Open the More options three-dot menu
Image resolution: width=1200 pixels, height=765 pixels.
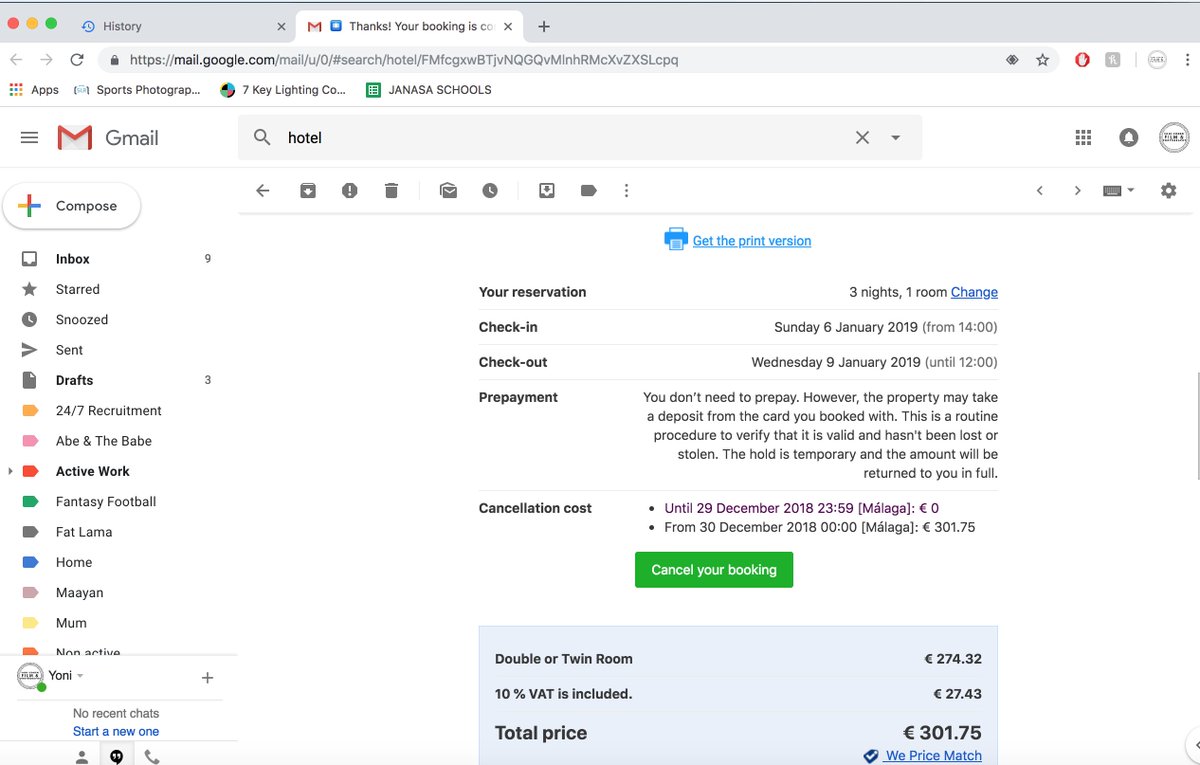point(626,190)
